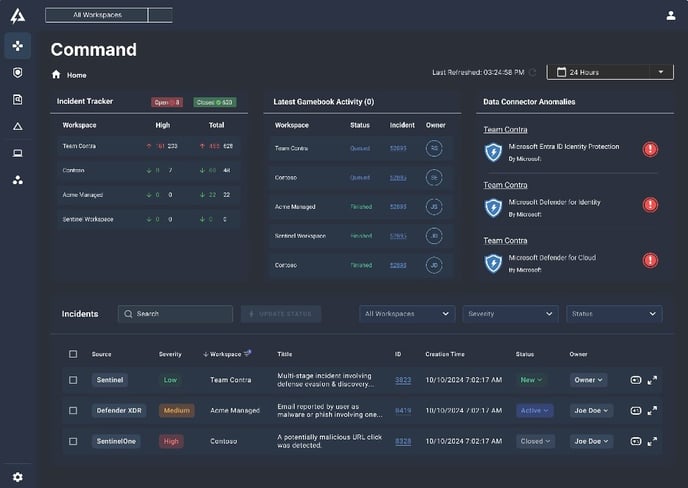This screenshot has width=688, height=488.
Task: Click shield icon of Defender for Identity connector
Action: click(494, 208)
